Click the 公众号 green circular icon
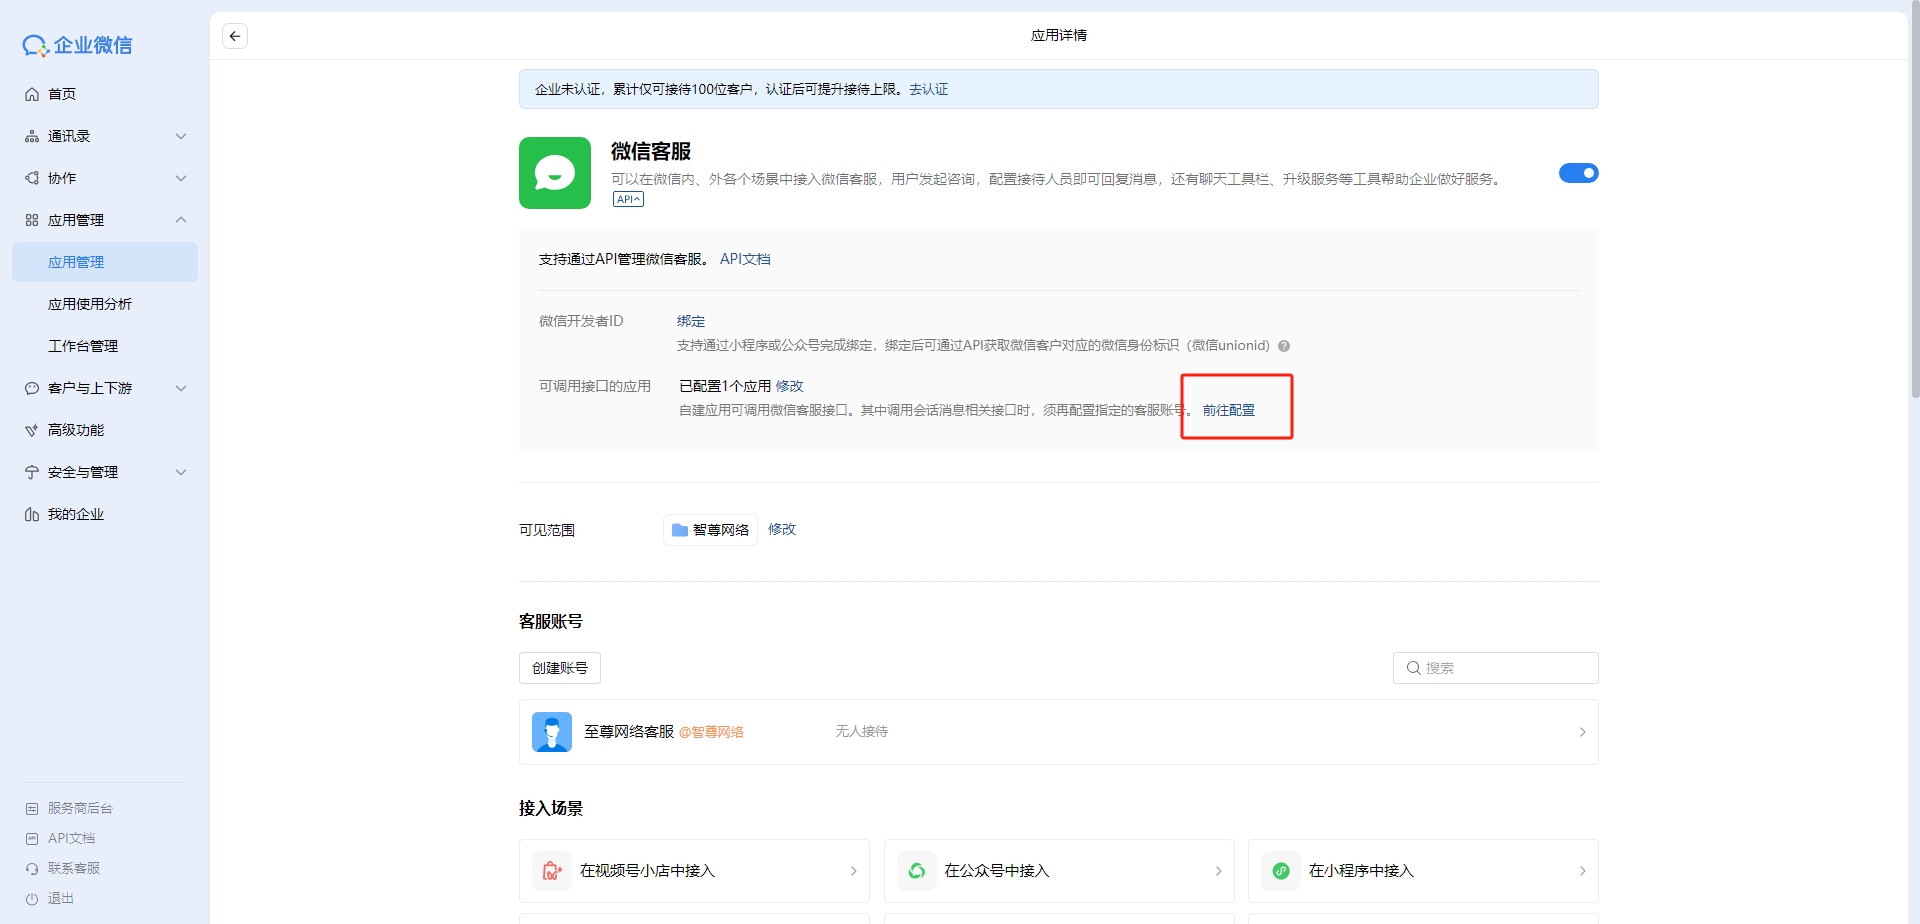 917,871
